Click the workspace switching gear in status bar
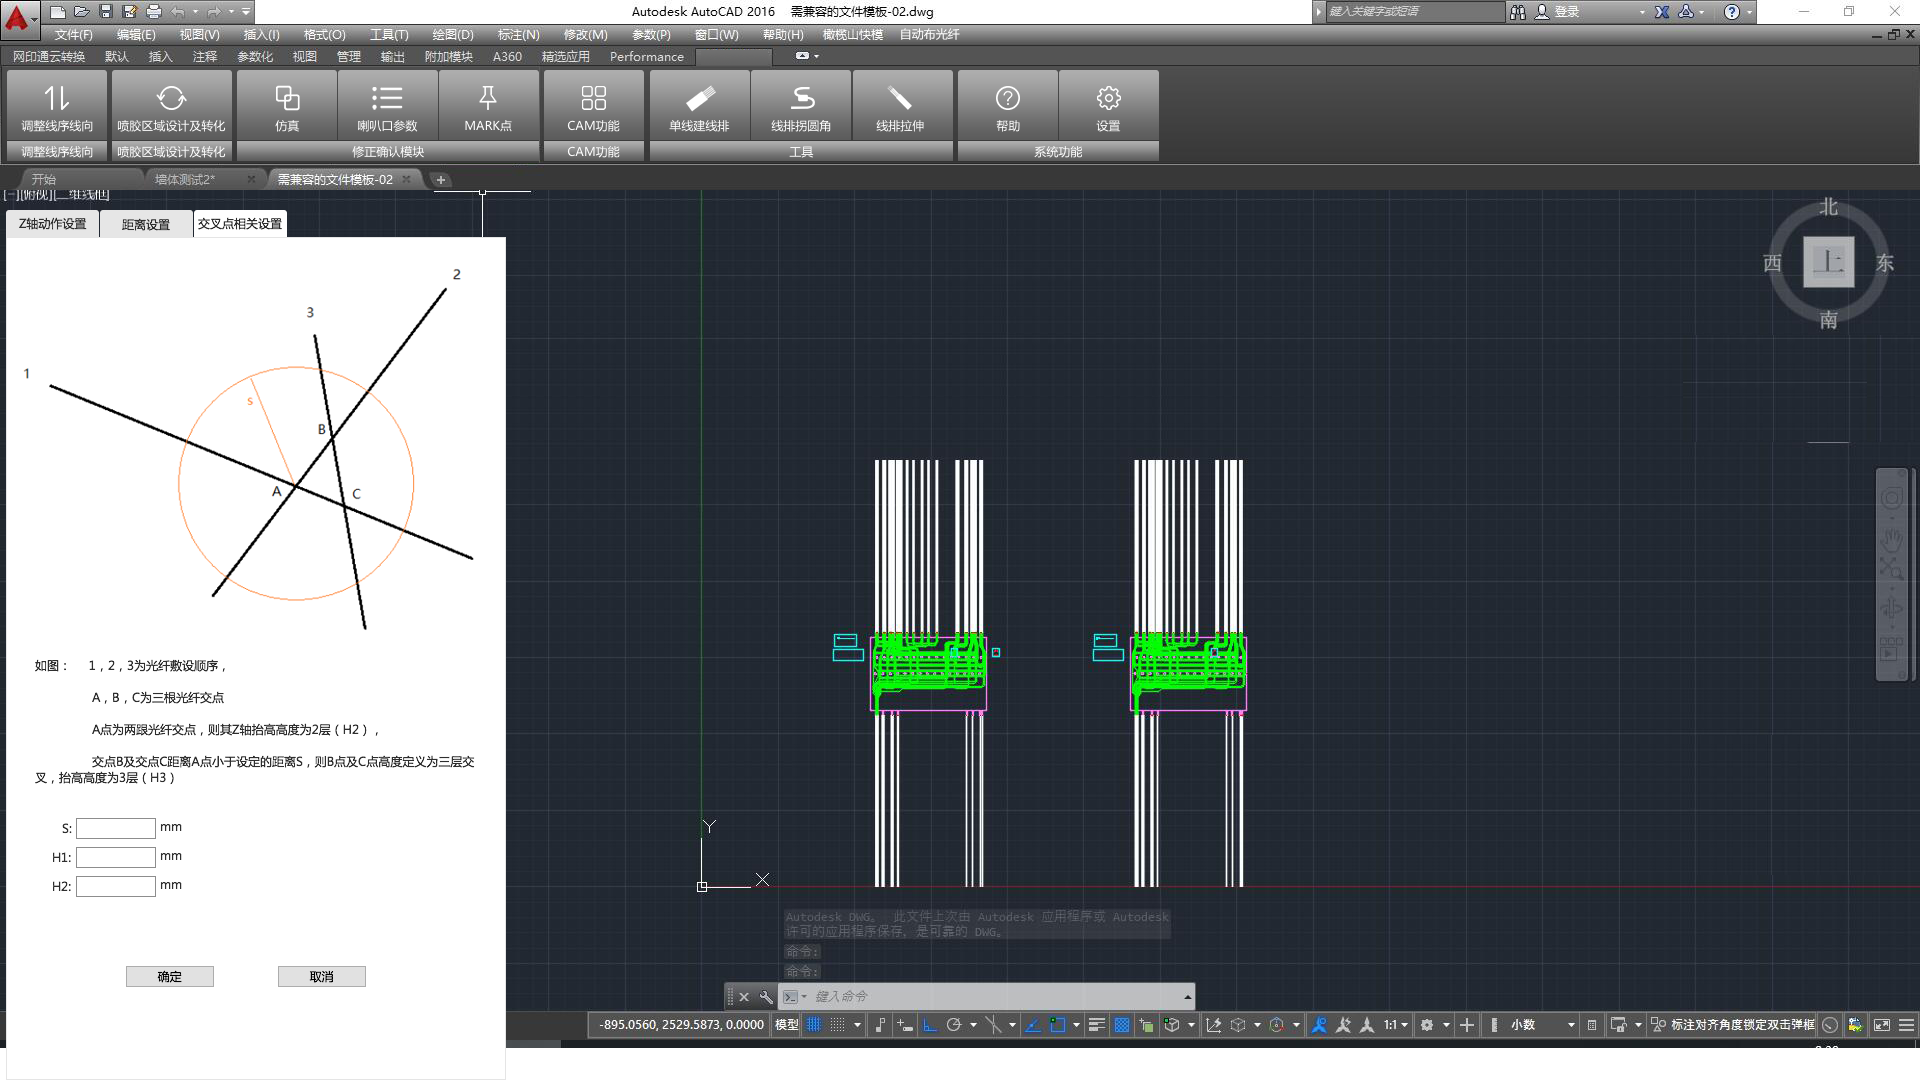 [x=1427, y=1025]
